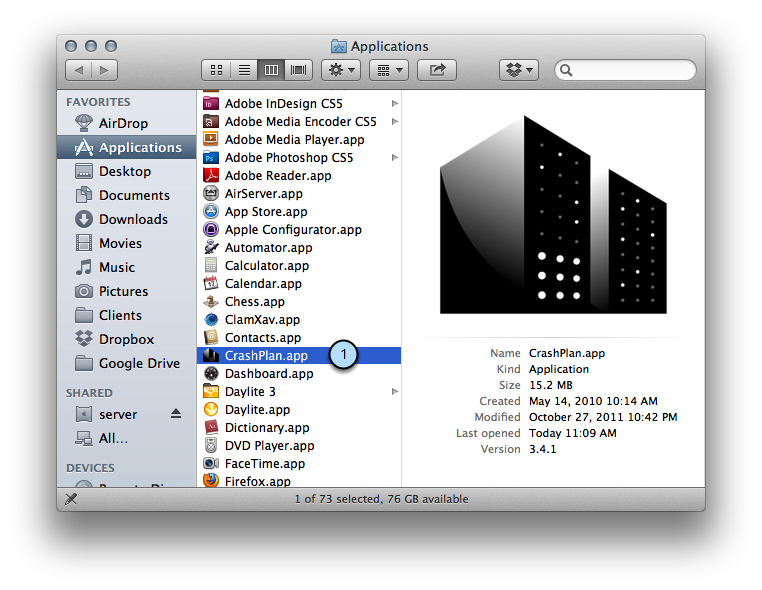Screen dimensions: 762x590
Task: Select Apple Configurator.app
Action: [x=299, y=229]
